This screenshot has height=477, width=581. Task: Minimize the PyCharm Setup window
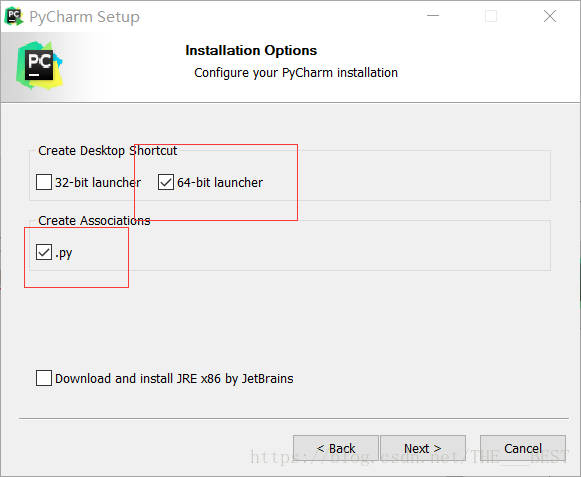(x=433, y=16)
